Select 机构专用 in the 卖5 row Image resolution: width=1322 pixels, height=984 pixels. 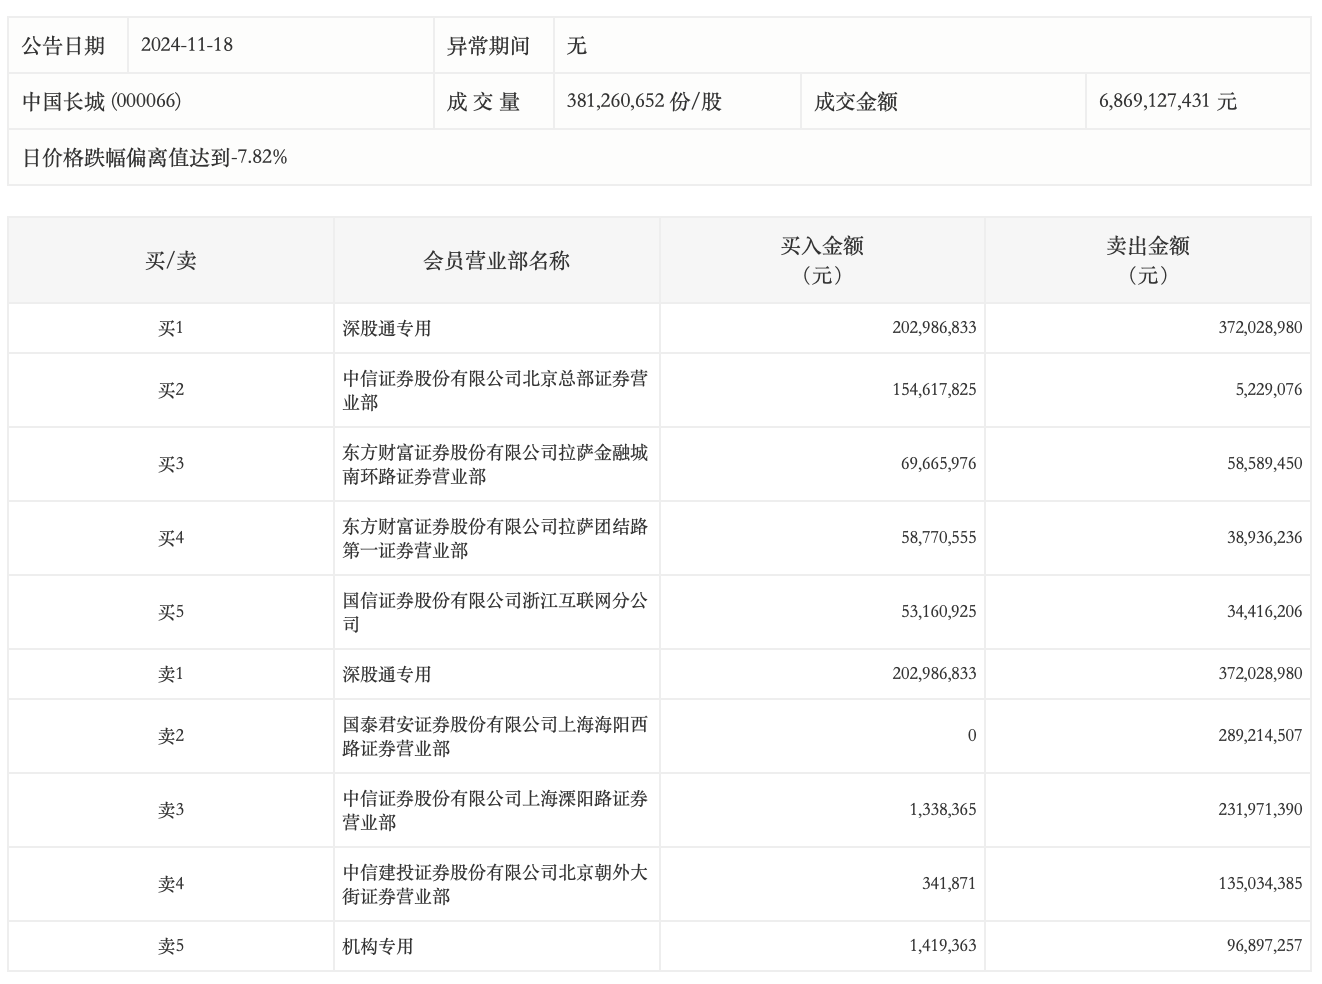click(378, 946)
